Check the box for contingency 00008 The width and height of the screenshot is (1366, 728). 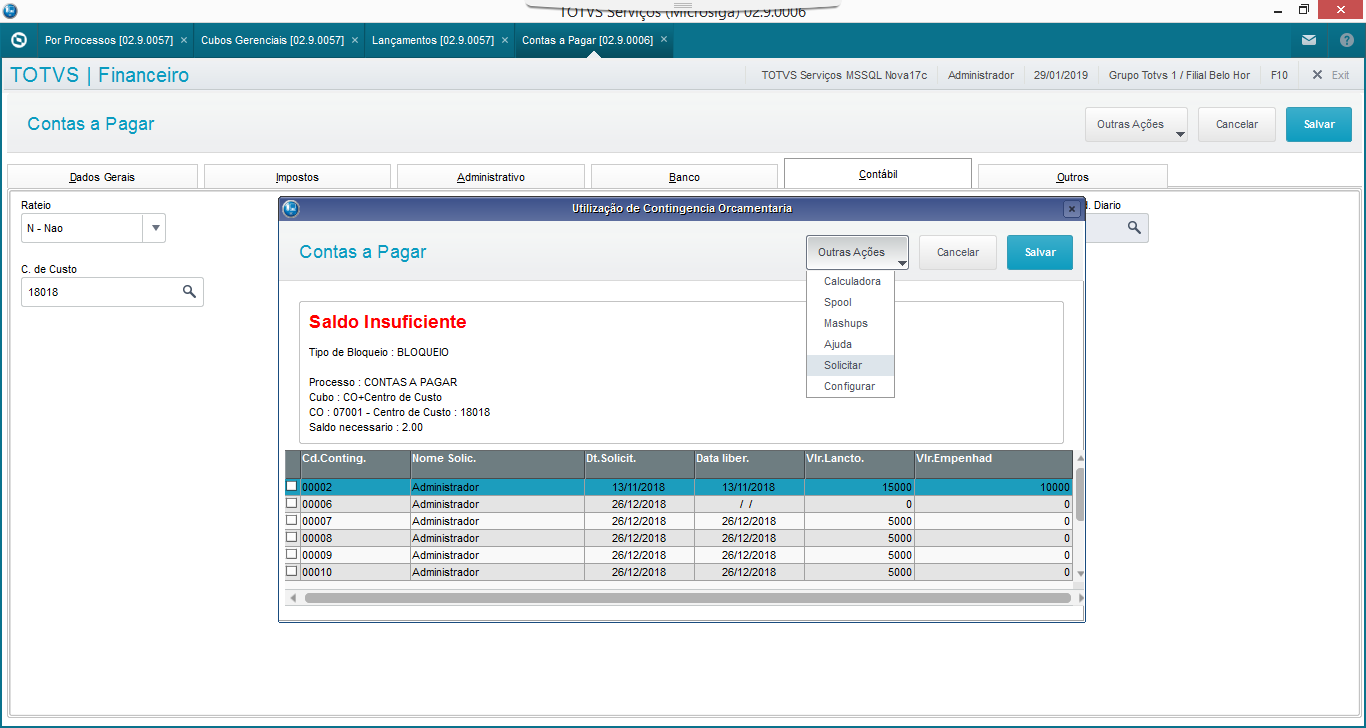coord(292,537)
